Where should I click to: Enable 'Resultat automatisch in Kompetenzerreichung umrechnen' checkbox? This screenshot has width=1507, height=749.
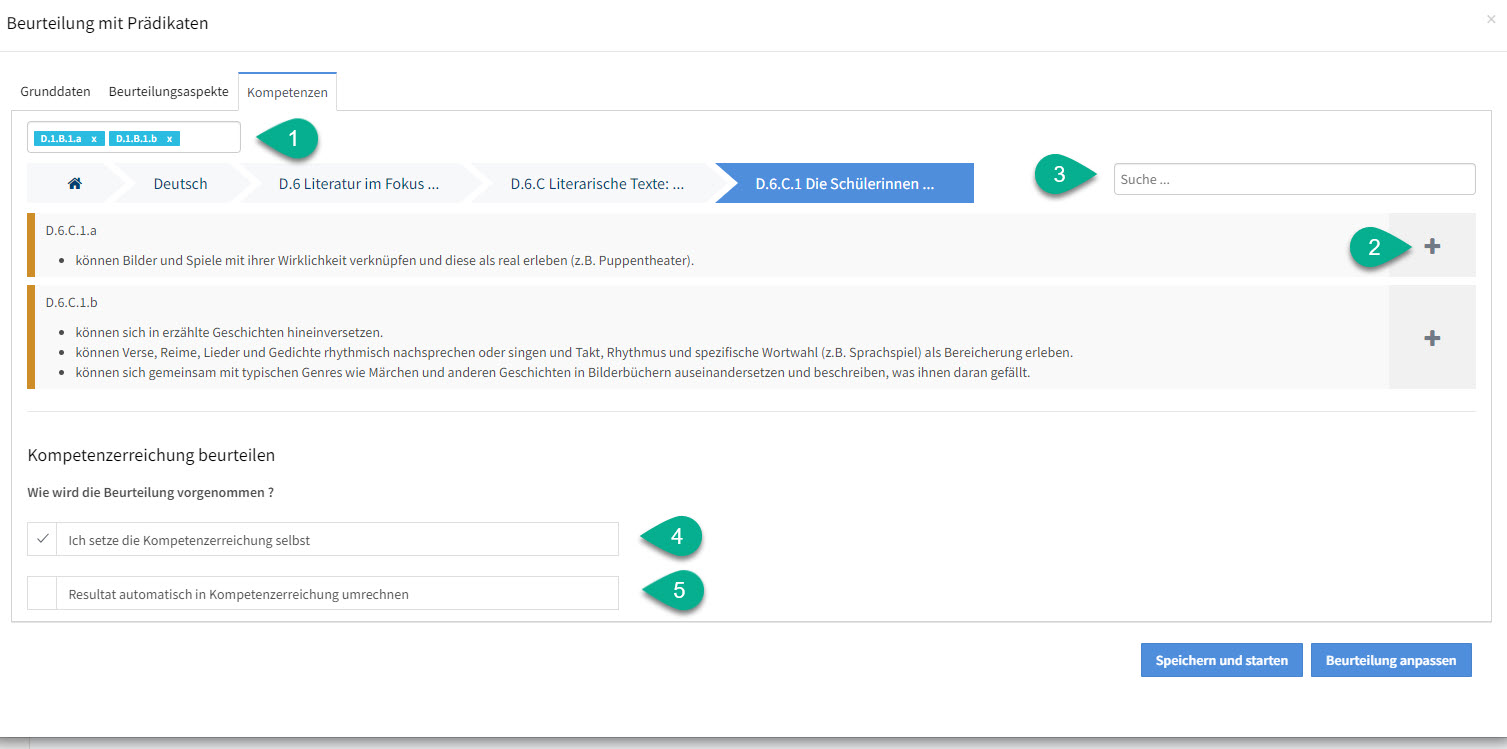point(43,593)
